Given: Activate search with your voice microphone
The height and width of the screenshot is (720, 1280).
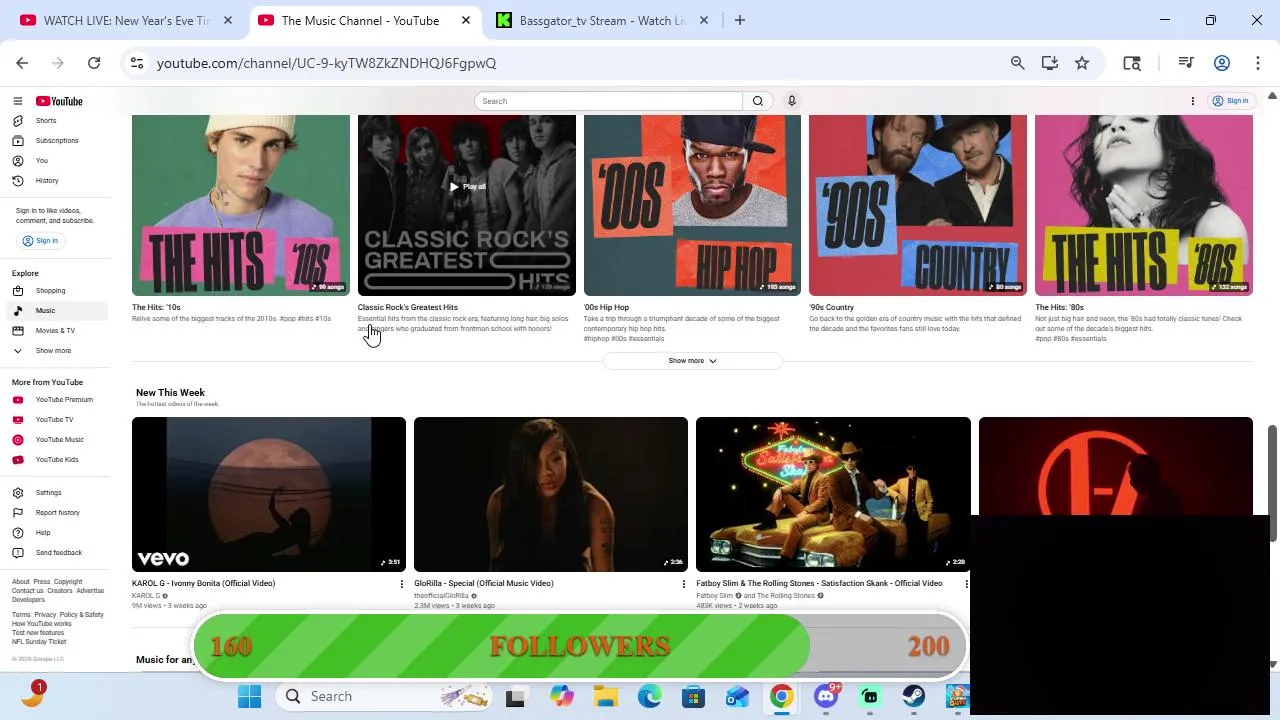Looking at the screenshot, I should [x=792, y=101].
